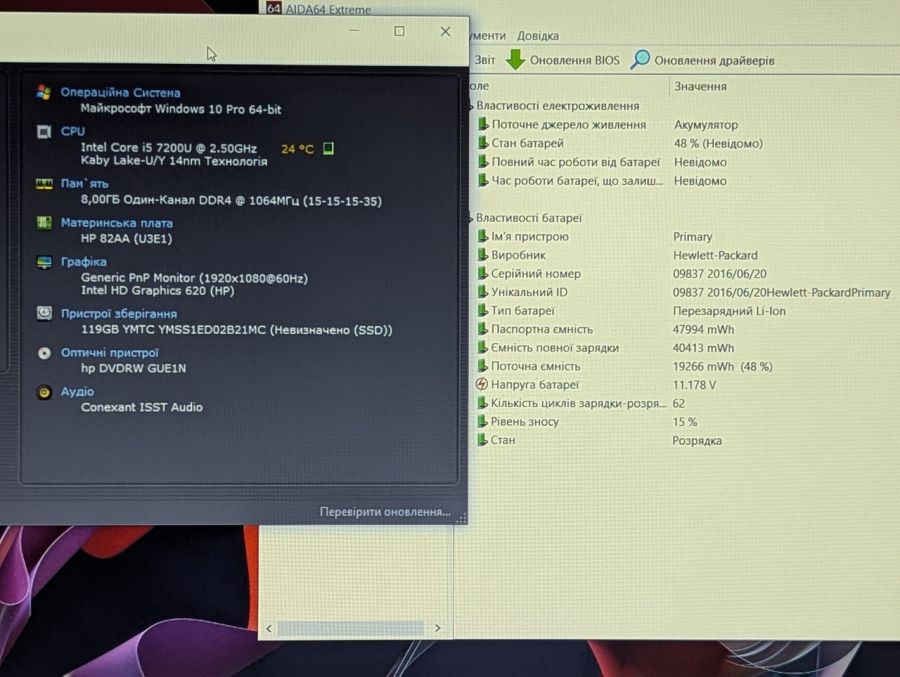Image resolution: width=900 pixels, height=677 pixels.
Task: Click battery icon beside Рівень зносу
Action: tap(482, 421)
